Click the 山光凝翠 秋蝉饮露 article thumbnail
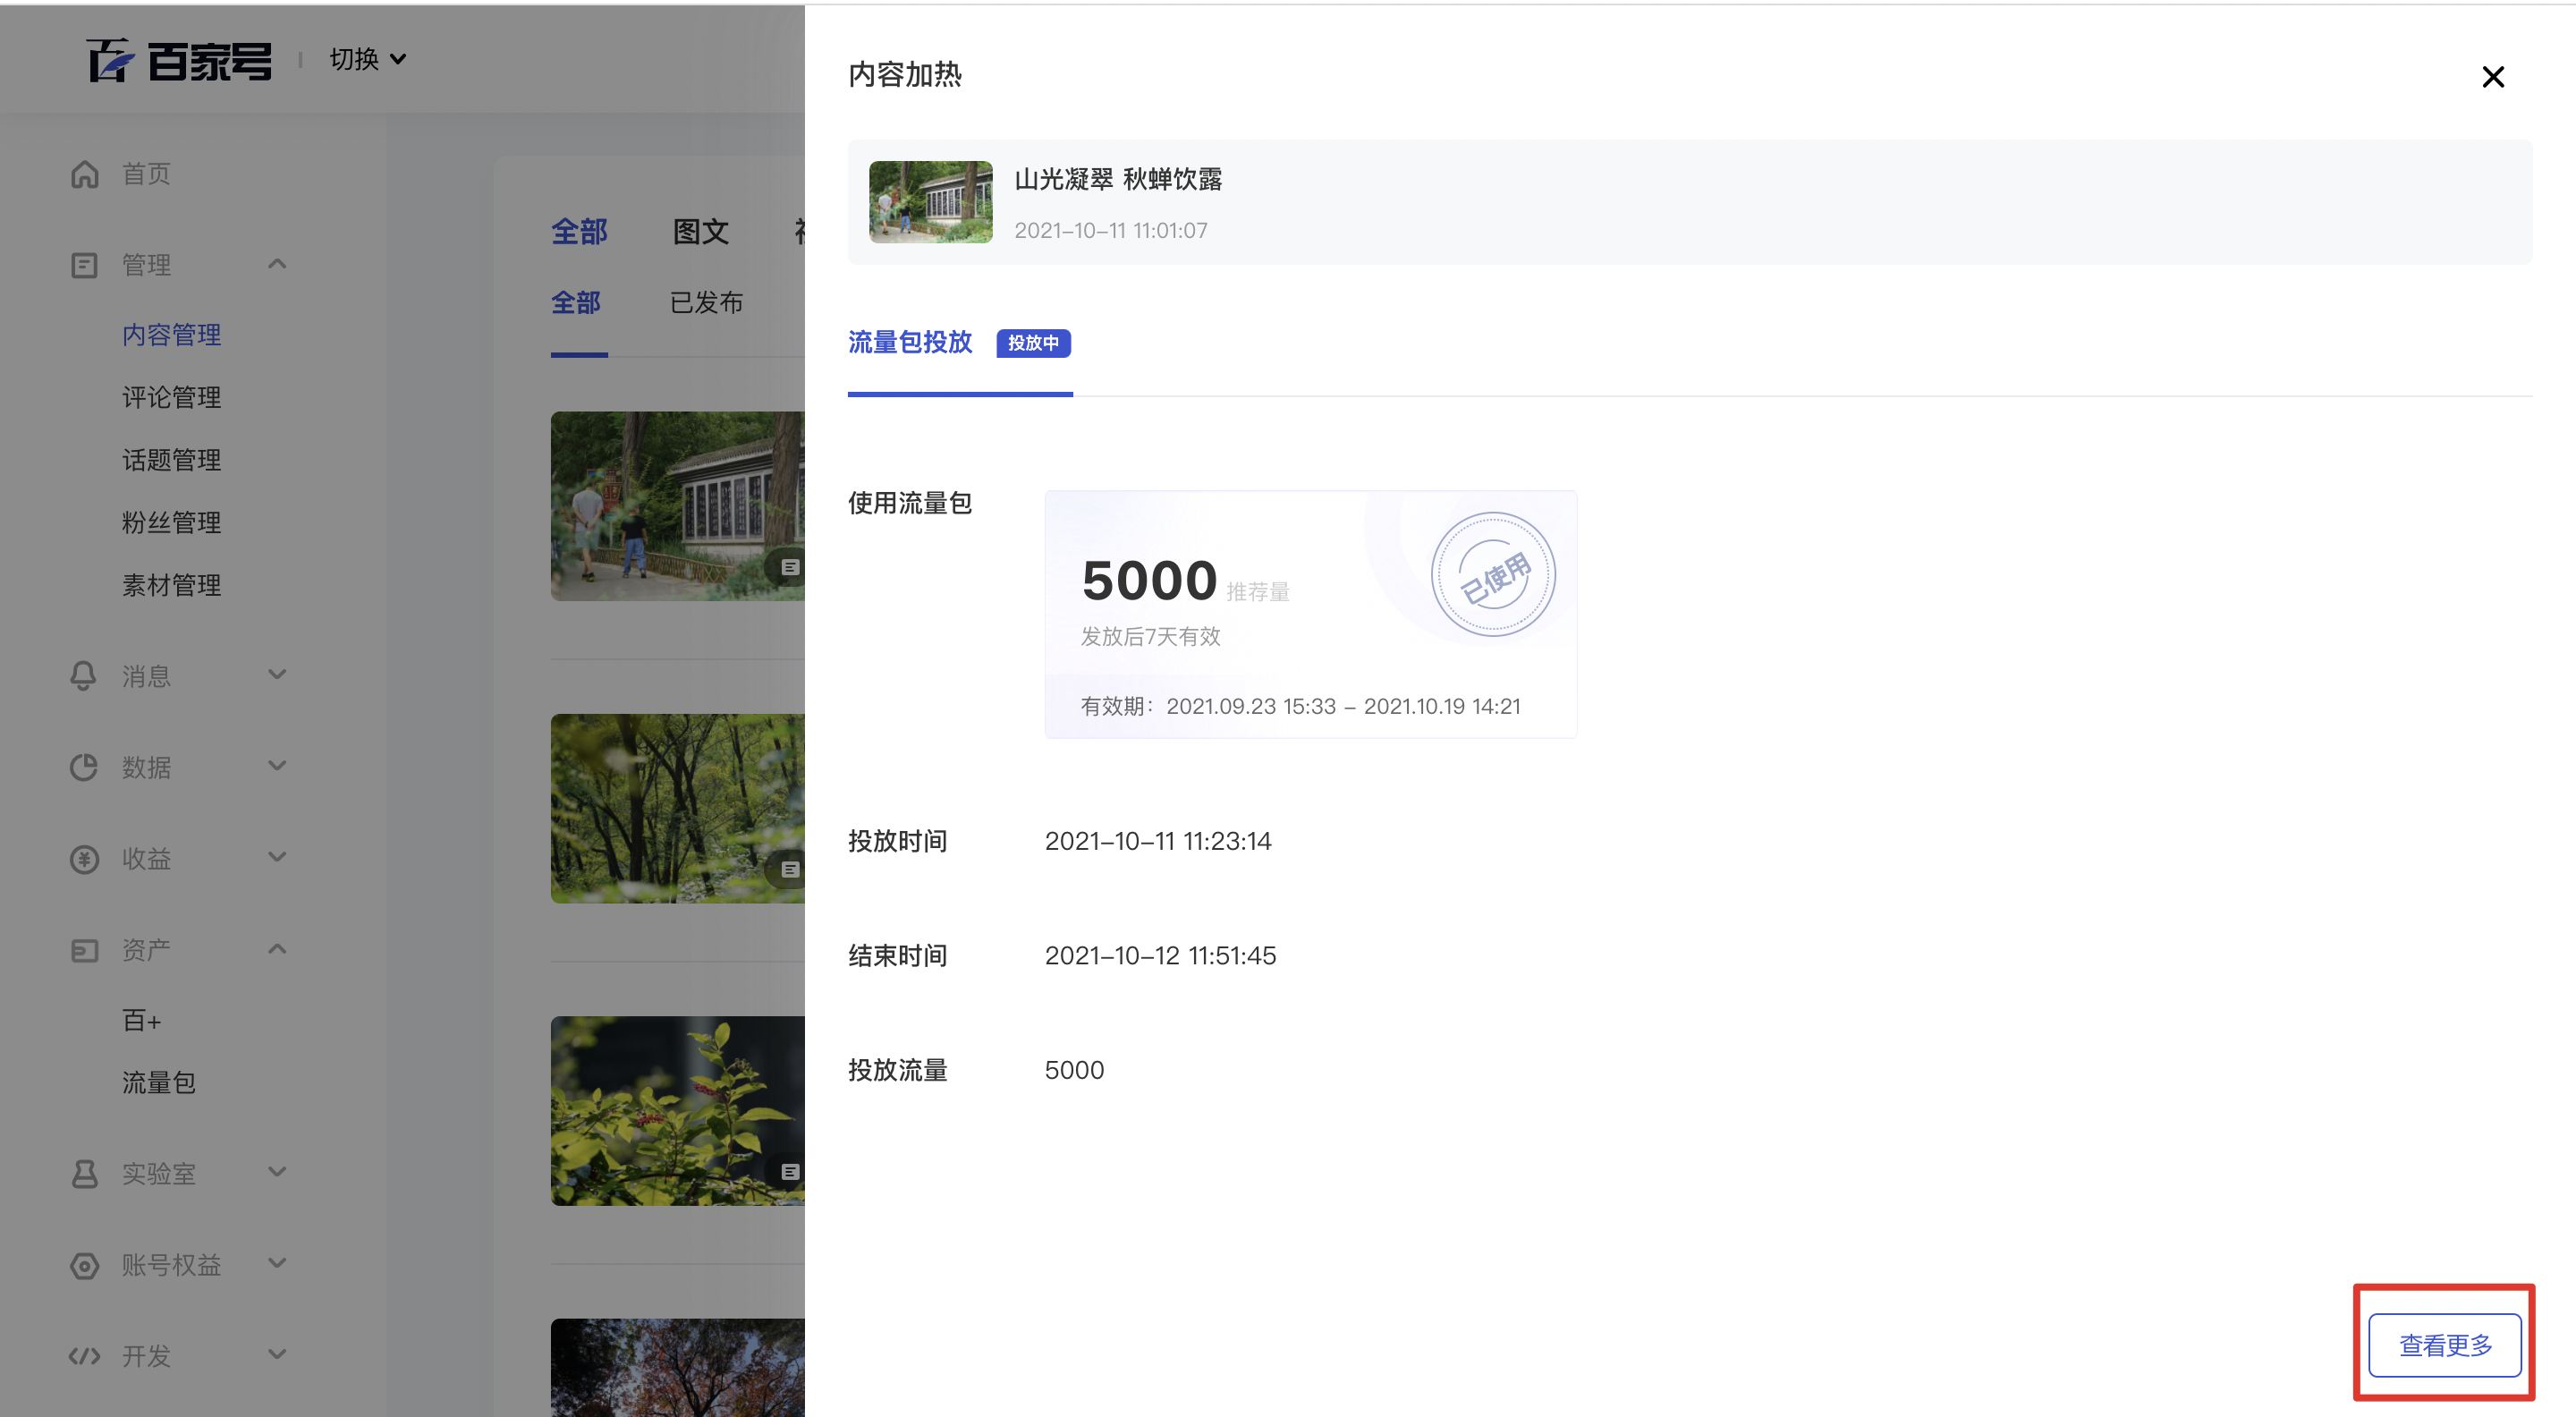 pyautogui.click(x=930, y=202)
